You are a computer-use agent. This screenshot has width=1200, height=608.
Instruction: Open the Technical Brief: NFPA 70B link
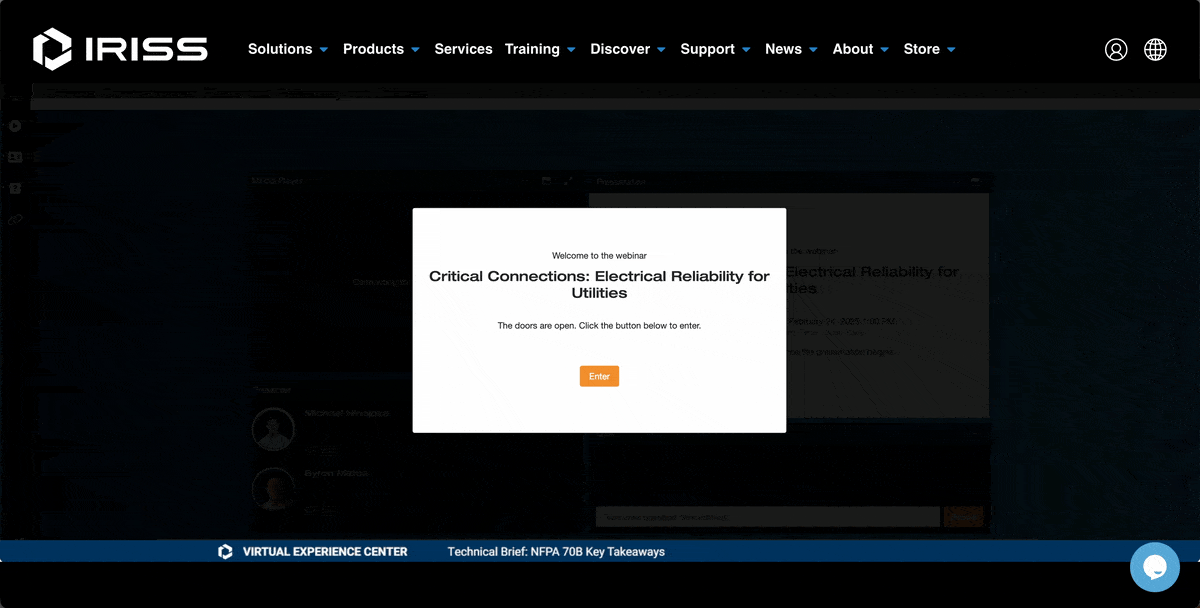(556, 551)
